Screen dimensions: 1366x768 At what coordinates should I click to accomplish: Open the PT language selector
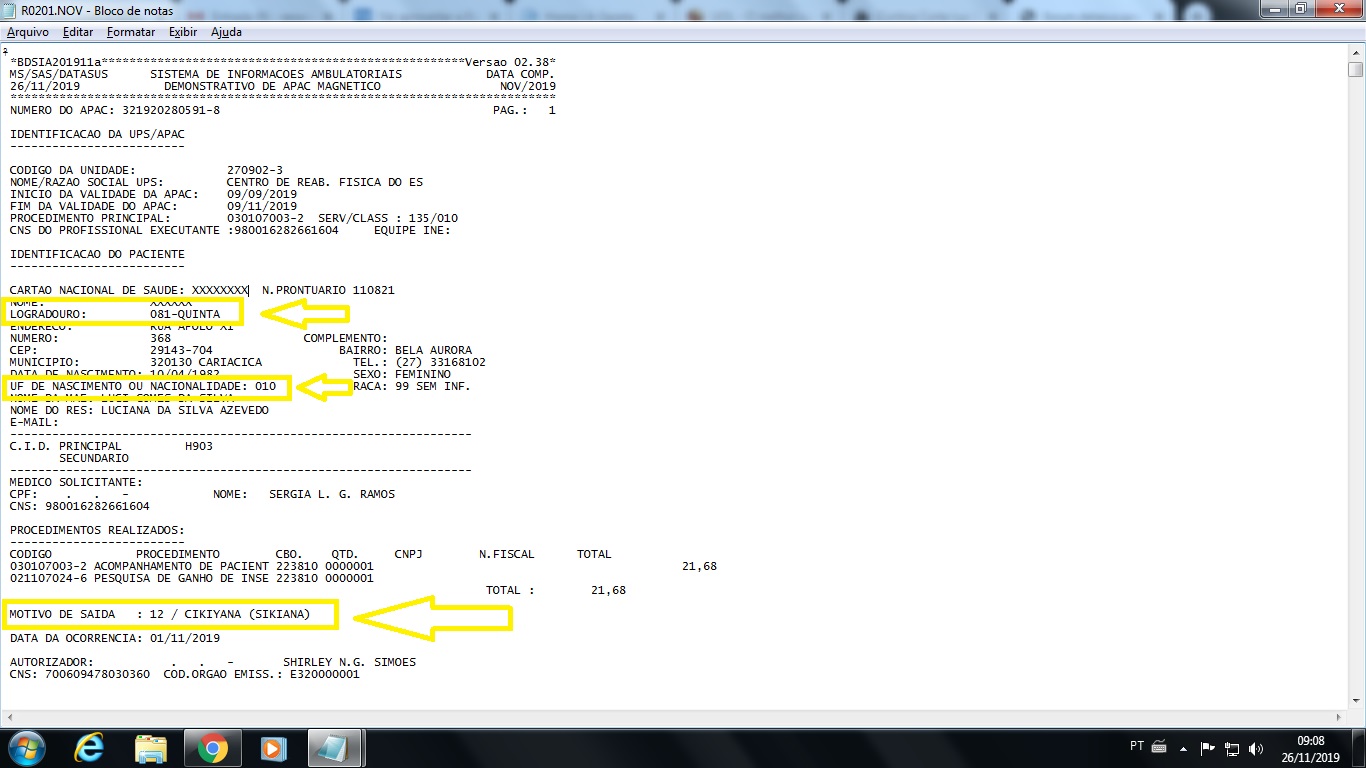1137,746
